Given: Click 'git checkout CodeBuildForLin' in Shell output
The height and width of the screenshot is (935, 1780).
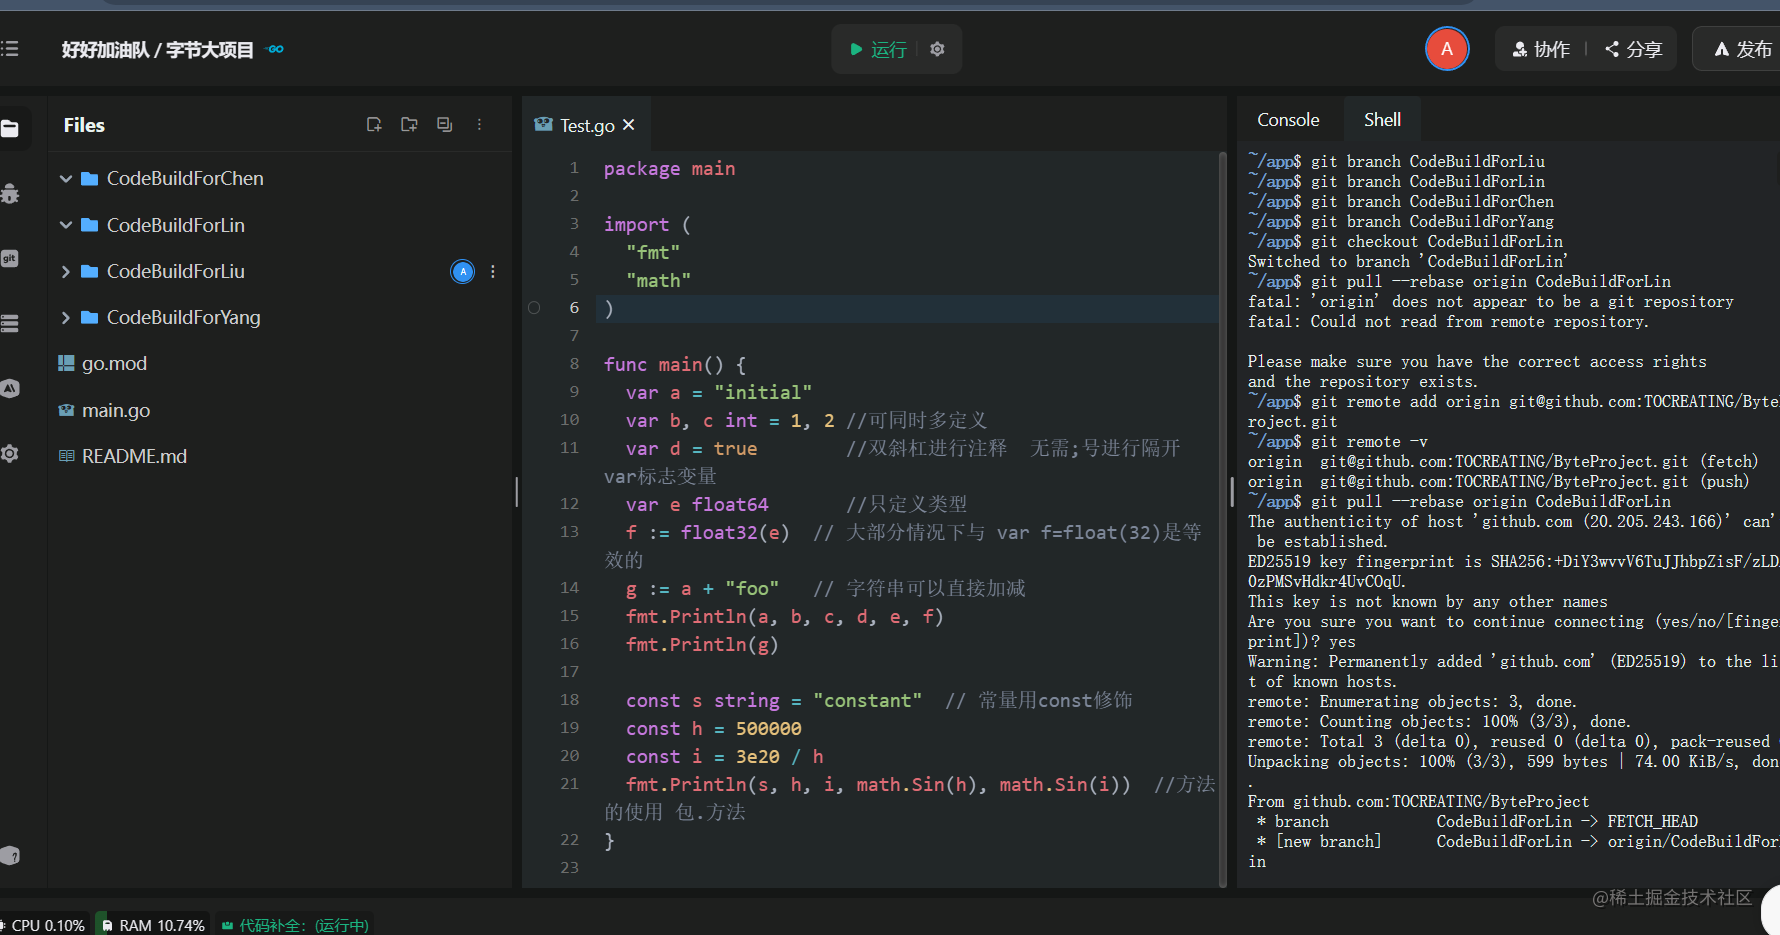Looking at the screenshot, I should tap(1437, 242).
